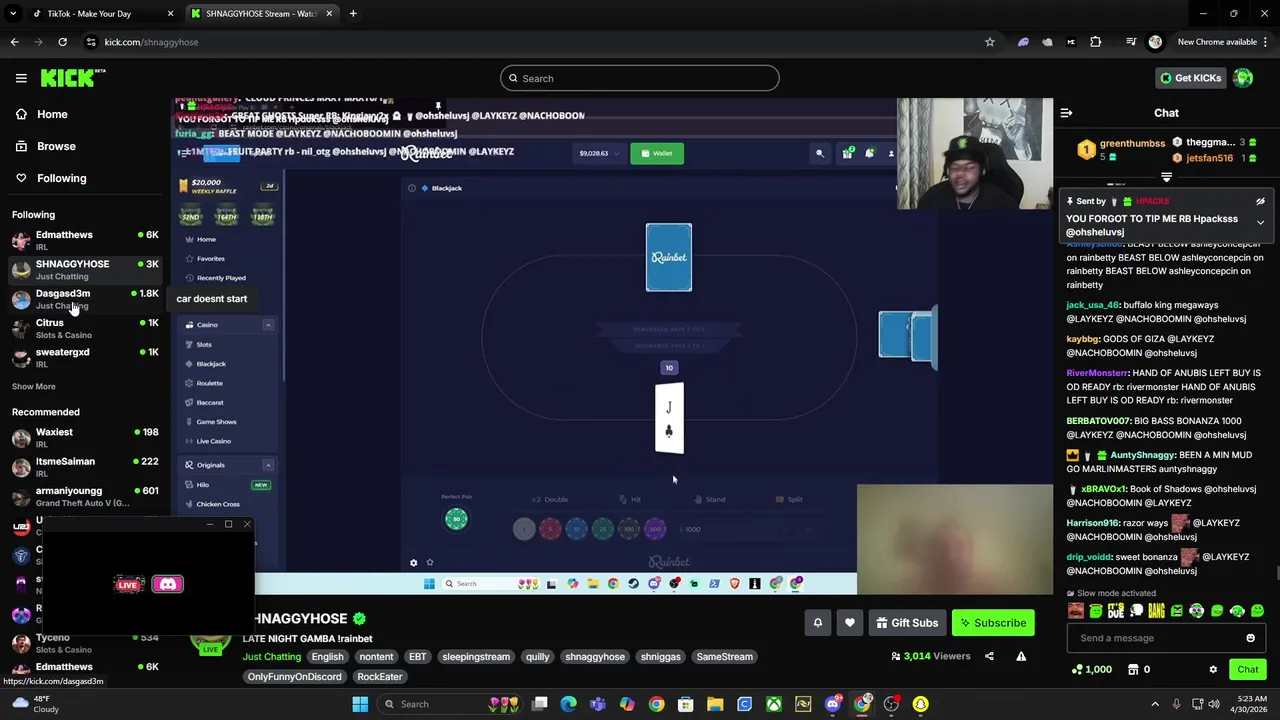Open Tyceno recommended channel
Viewport: 1280px width, 720px height.
tap(85, 643)
